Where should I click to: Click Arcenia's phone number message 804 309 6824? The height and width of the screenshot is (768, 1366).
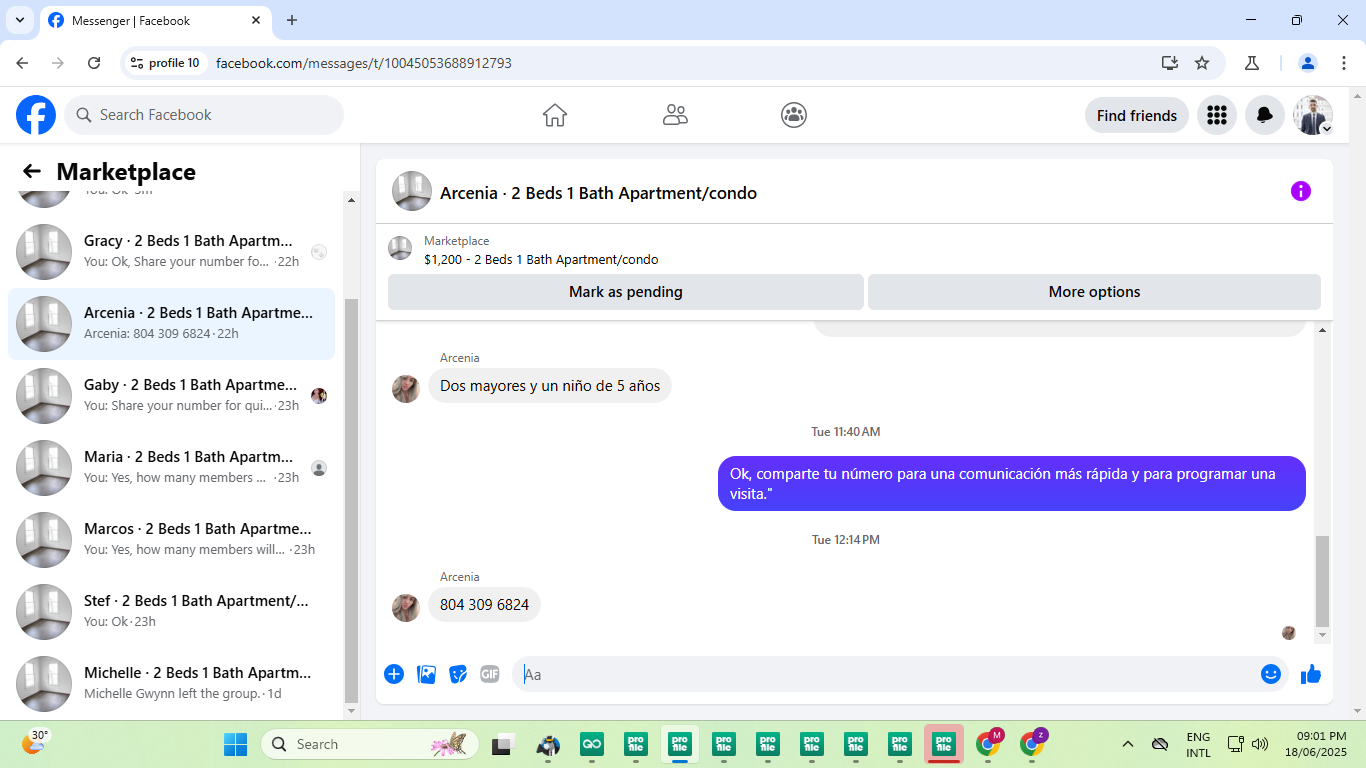pyautogui.click(x=485, y=605)
